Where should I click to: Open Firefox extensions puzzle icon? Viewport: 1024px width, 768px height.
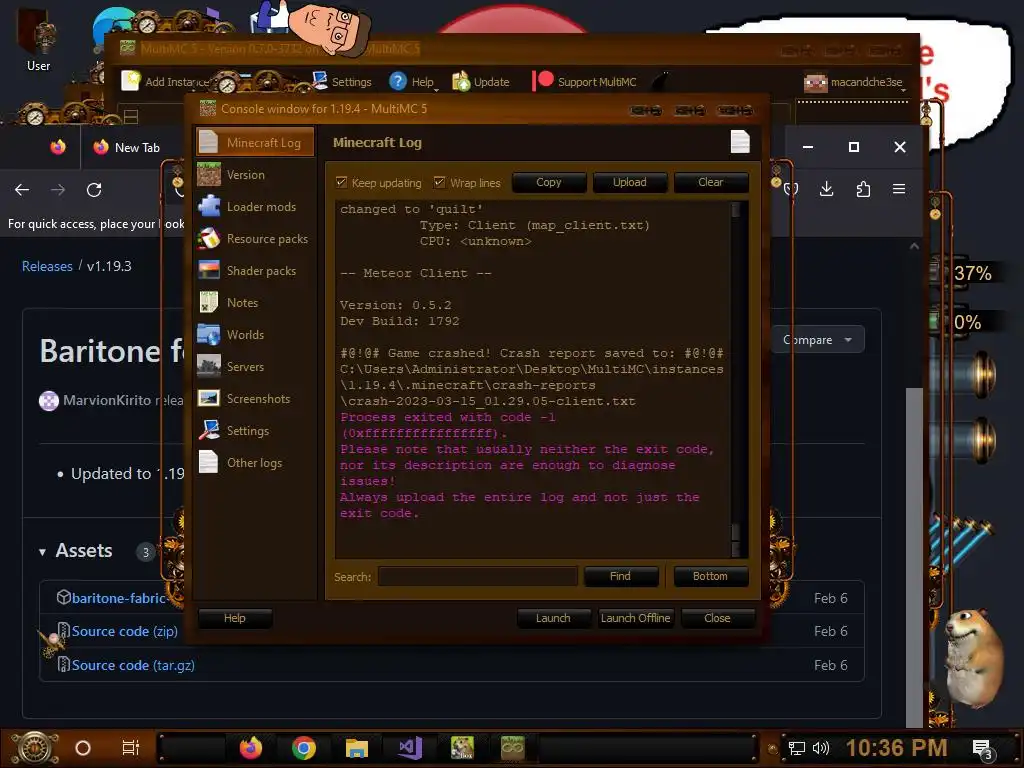(x=863, y=189)
